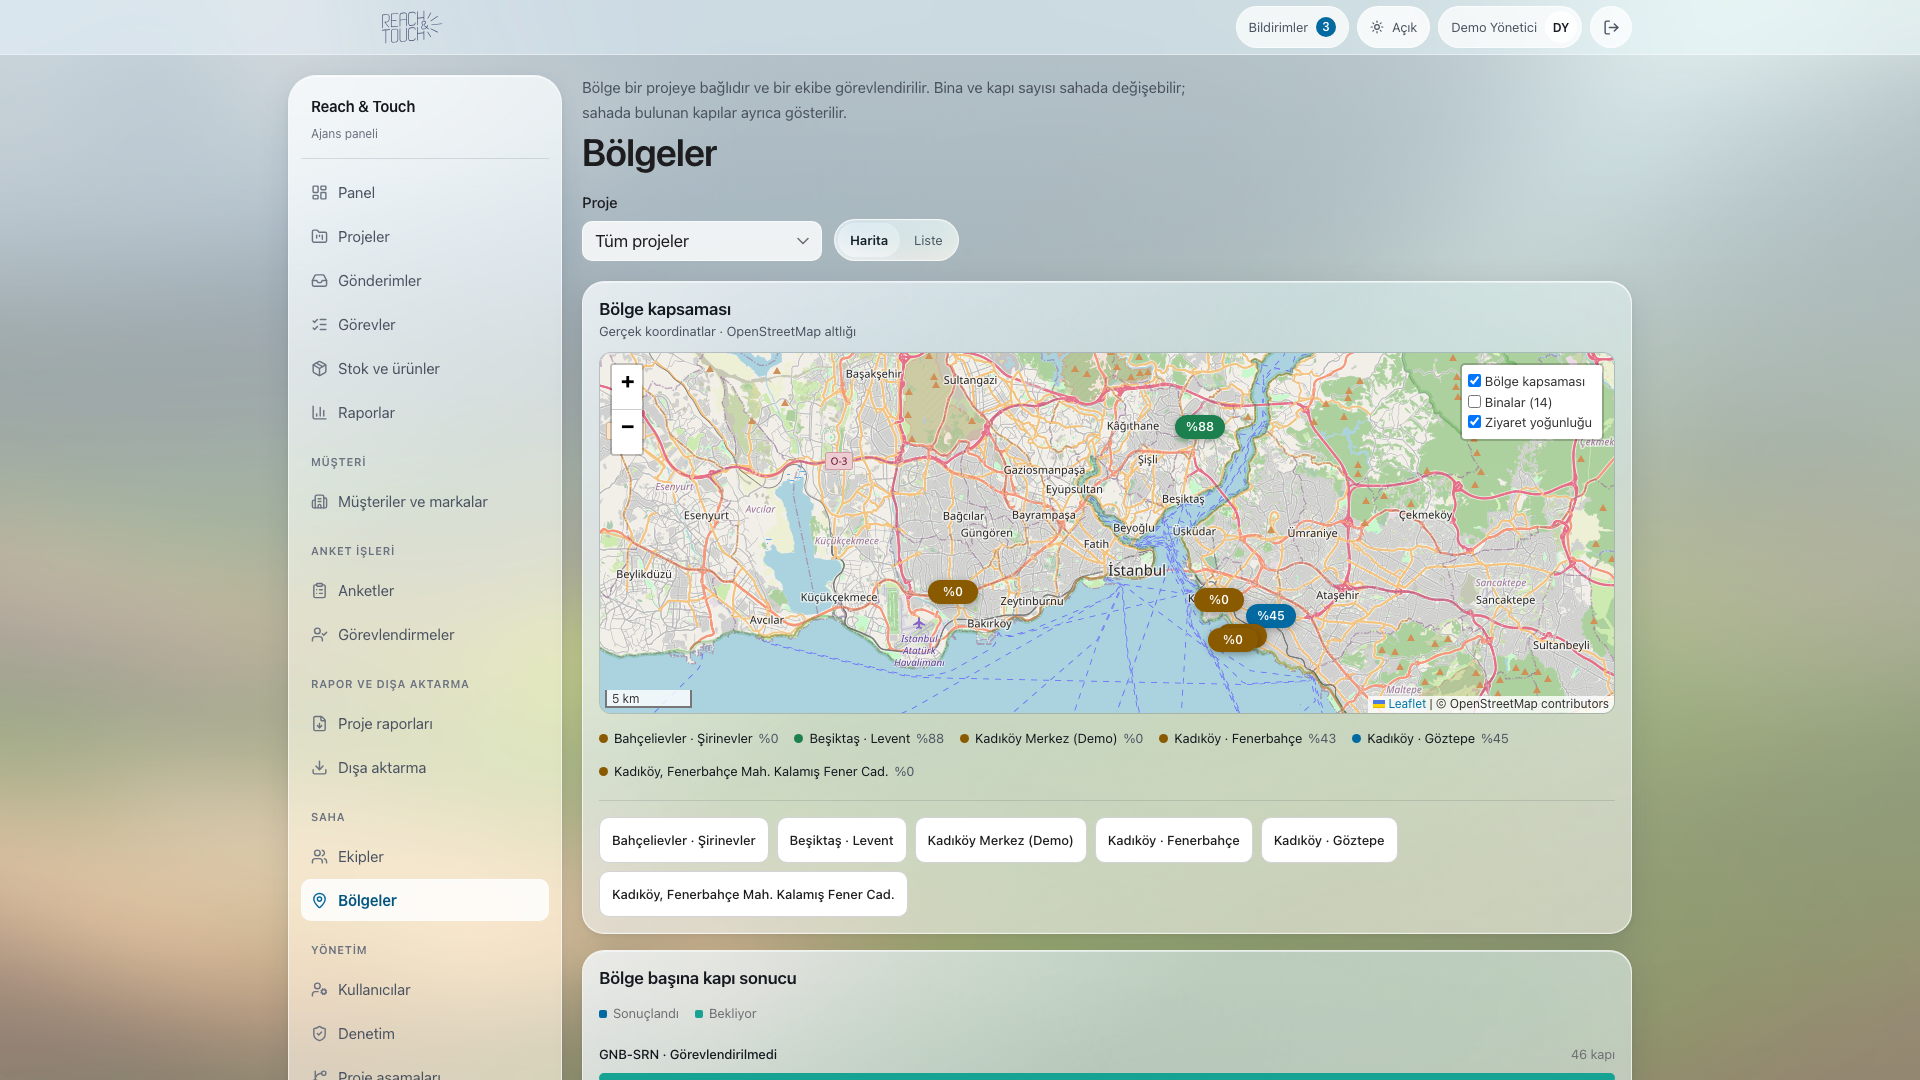Click the Anketler clipboard icon

click(319, 591)
